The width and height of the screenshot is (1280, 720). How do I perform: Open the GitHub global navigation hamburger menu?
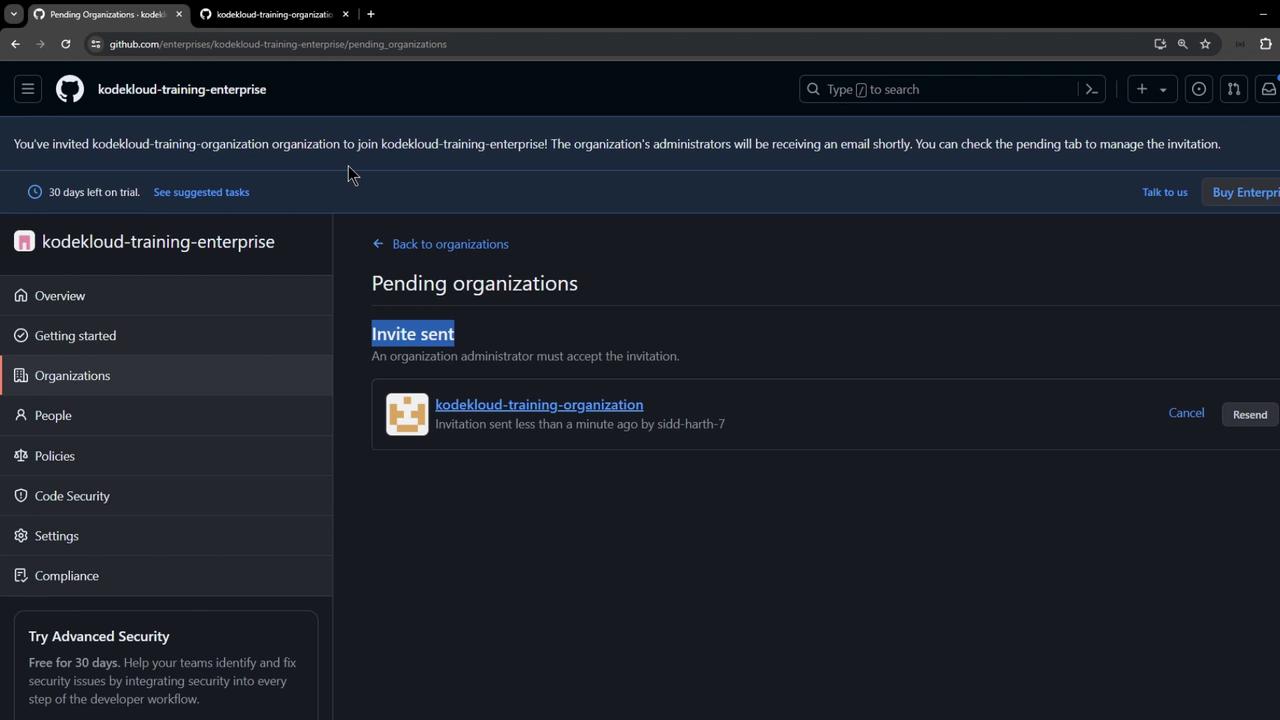pyautogui.click(x=28, y=89)
